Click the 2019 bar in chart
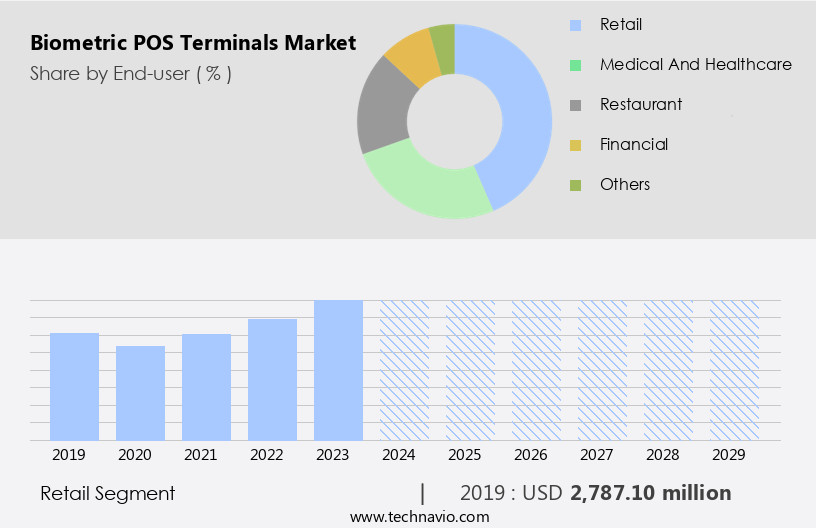This screenshot has width=816, height=528. [x=75, y=386]
